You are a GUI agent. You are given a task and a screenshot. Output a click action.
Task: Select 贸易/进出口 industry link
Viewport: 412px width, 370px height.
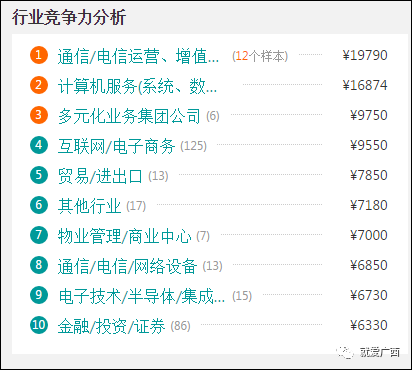pos(100,176)
